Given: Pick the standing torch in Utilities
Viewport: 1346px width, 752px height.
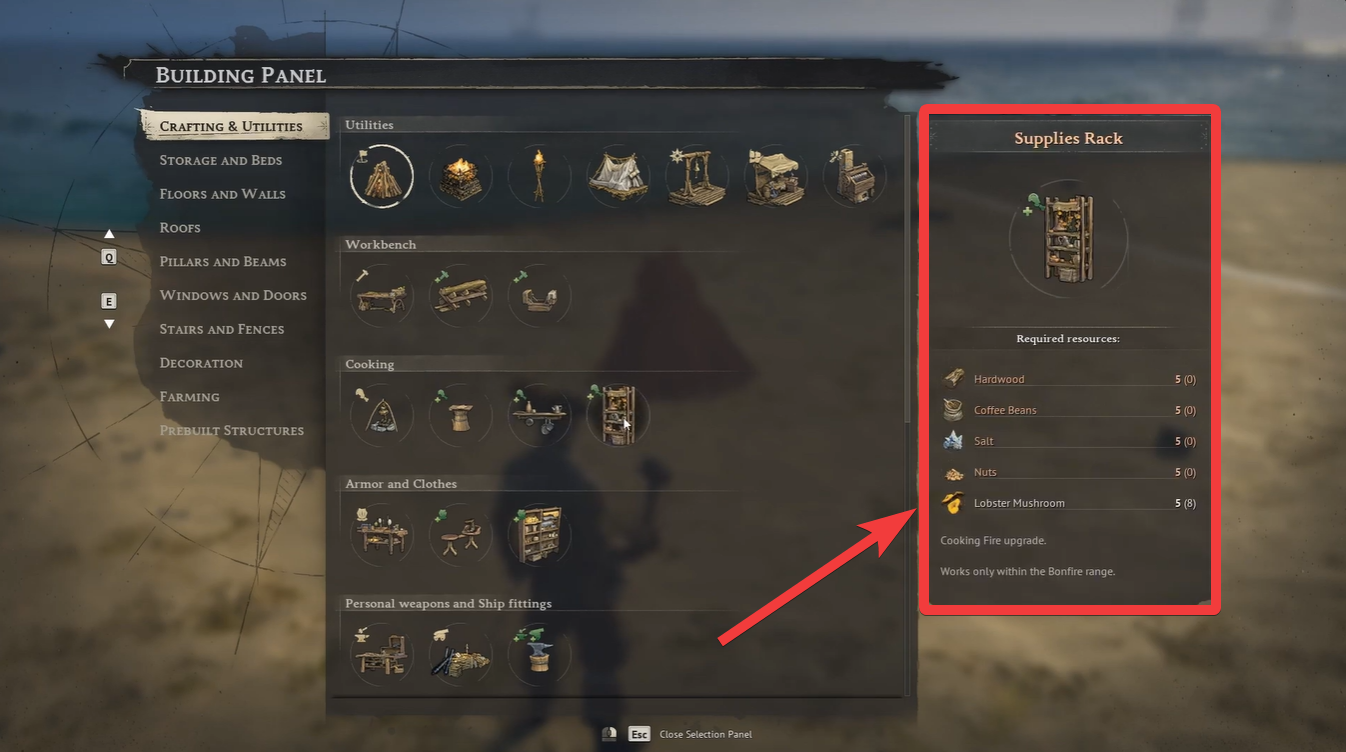Looking at the screenshot, I should (539, 177).
